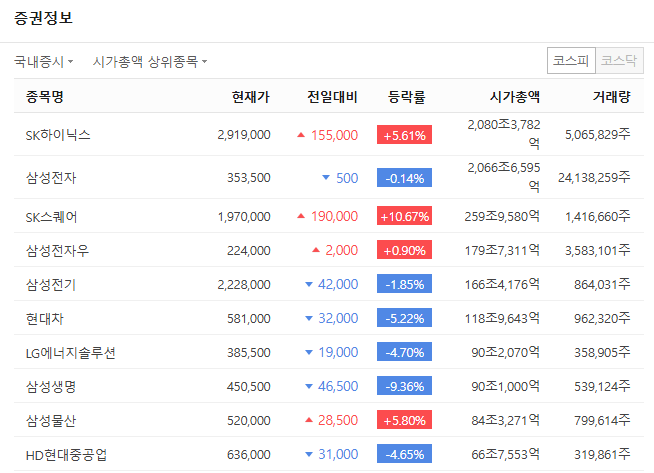Click the 5,065,829주 volume value

point(598,134)
